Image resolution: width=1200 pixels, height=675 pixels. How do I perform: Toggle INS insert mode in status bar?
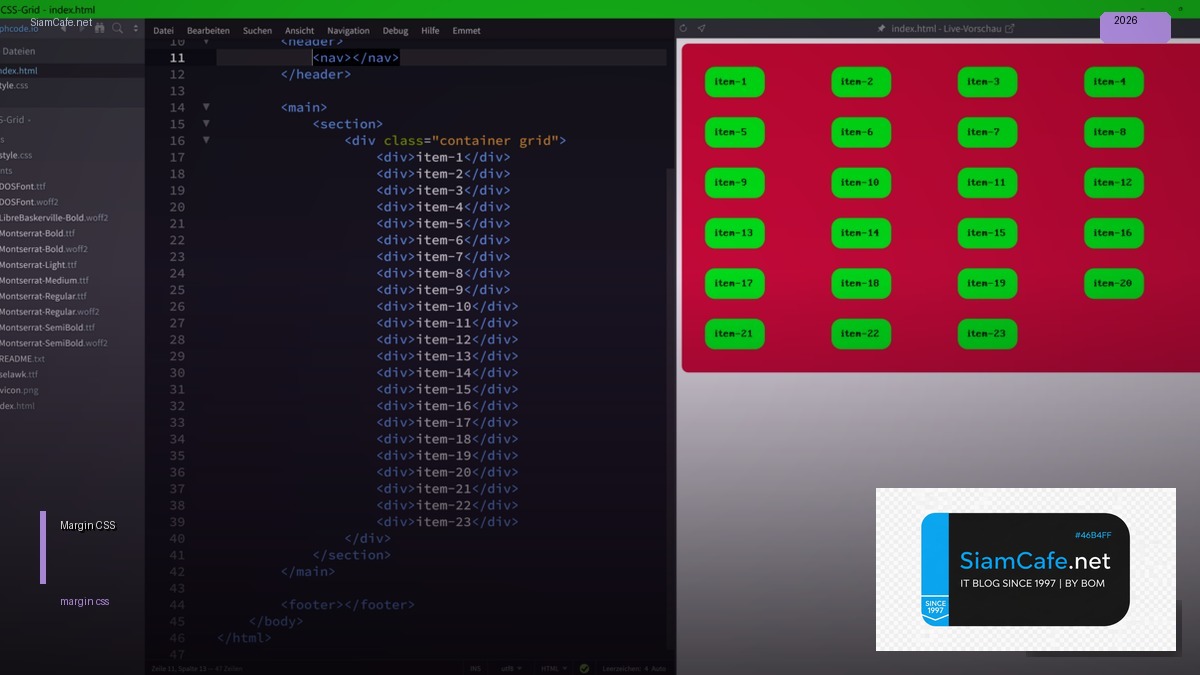[x=474, y=668]
